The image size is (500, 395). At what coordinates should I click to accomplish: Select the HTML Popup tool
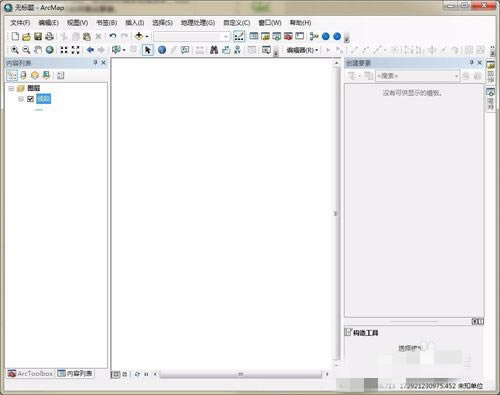pos(185,50)
